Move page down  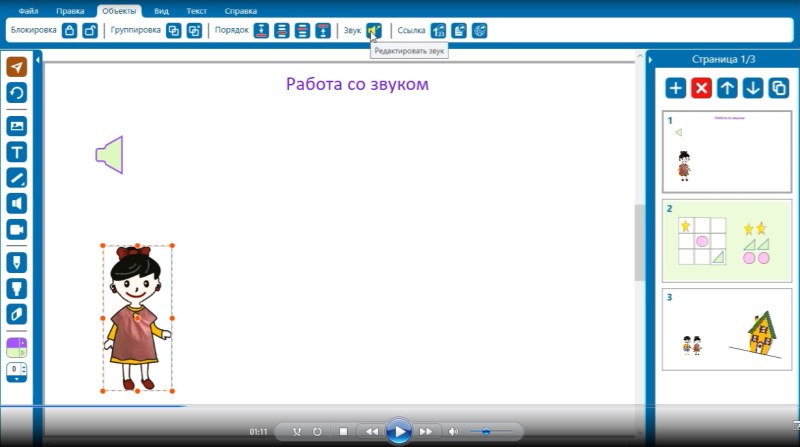point(753,88)
